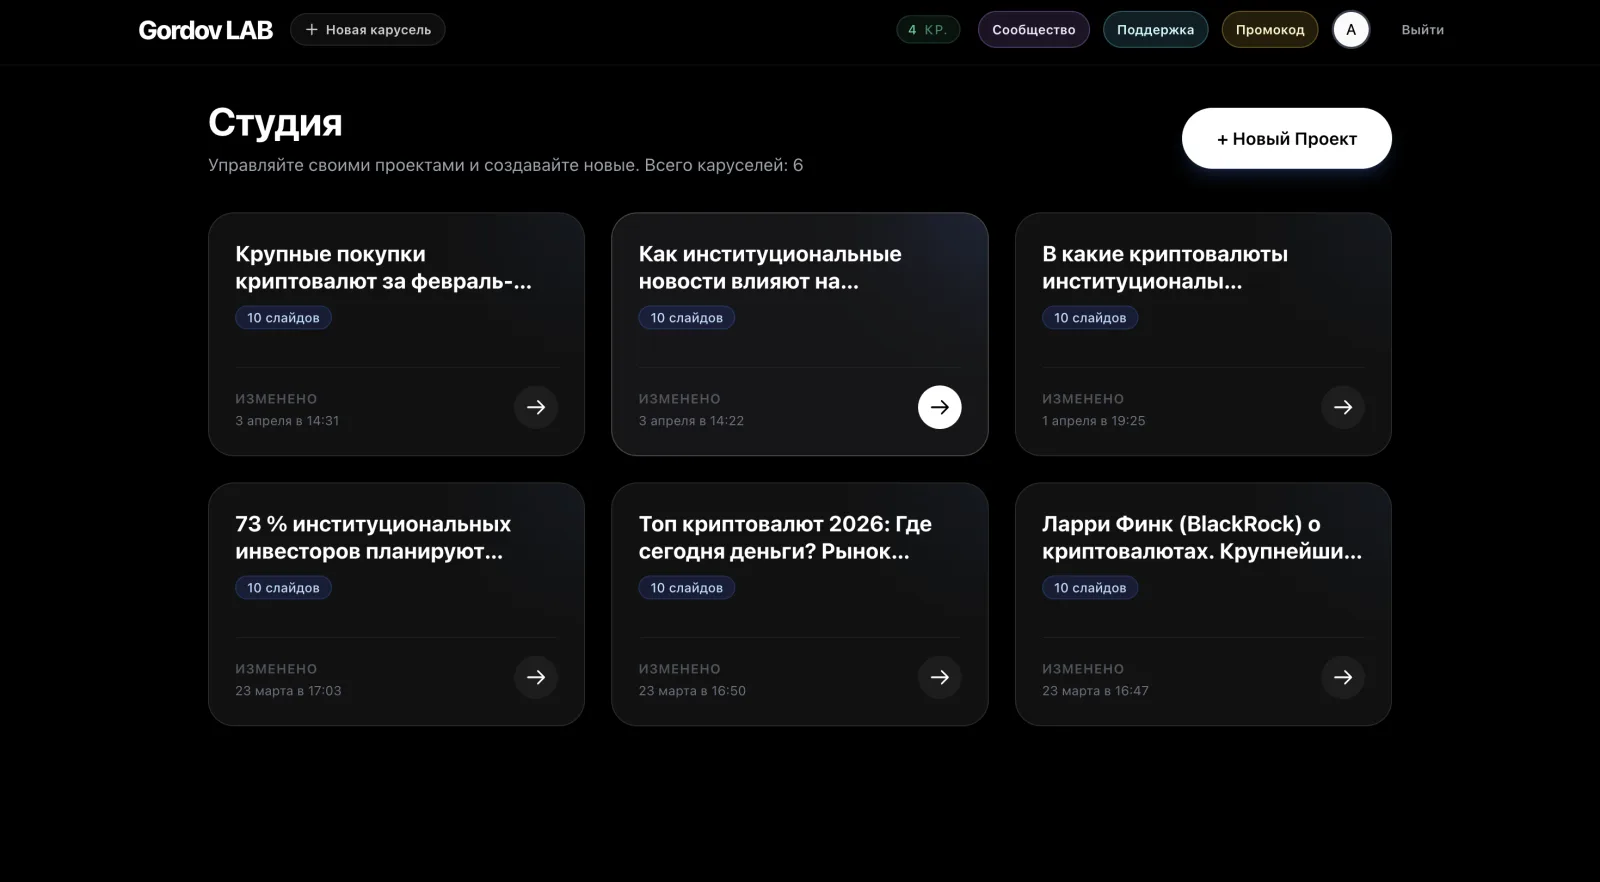
Task: Select title '73 % институциональных инвесторов планируют...'
Action: [x=373, y=538]
